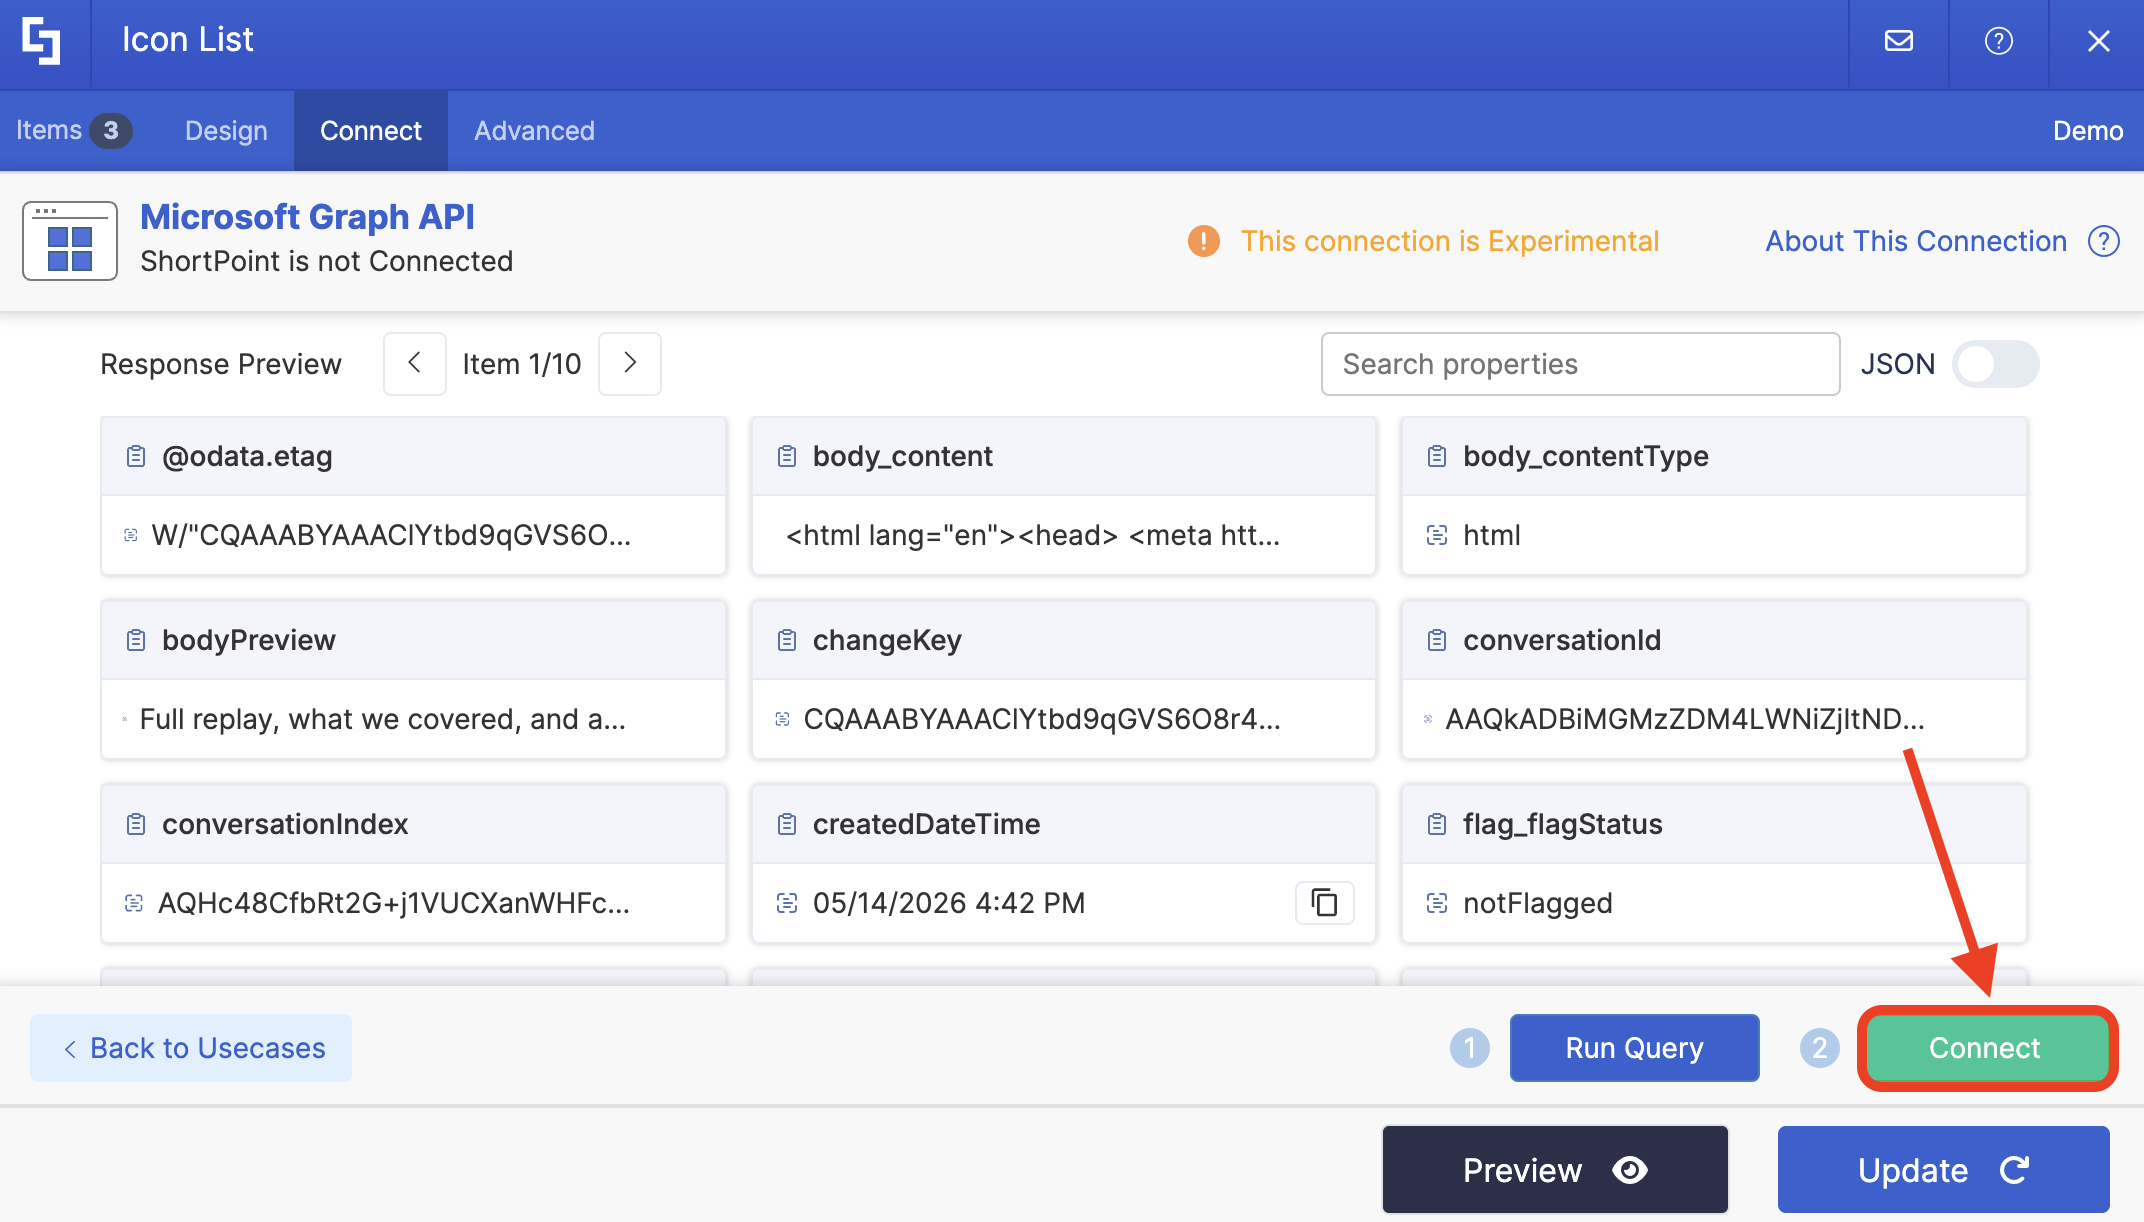Close the Icon List dialog
Image resolution: width=2144 pixels, height=1222 pixels.
(x=2098, y=41)
